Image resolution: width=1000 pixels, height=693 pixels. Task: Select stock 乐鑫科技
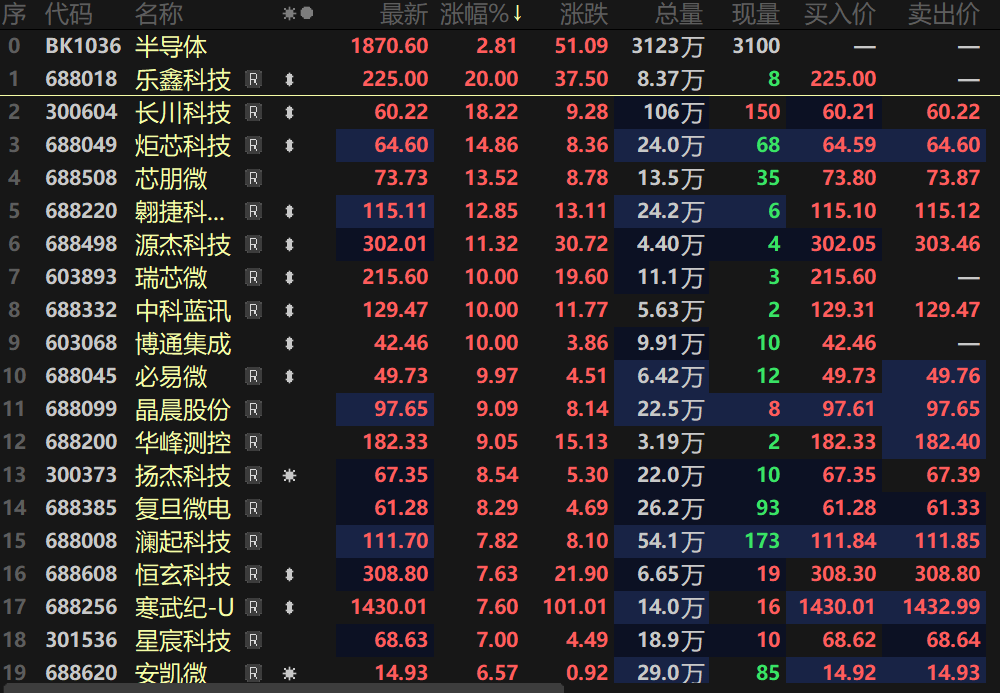(x=183, y=80)
